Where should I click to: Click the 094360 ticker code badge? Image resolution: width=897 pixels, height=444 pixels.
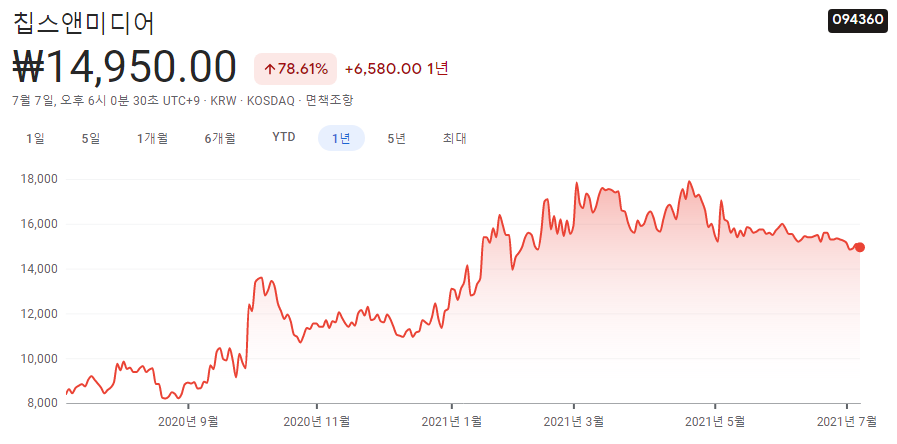coord(858,20)
